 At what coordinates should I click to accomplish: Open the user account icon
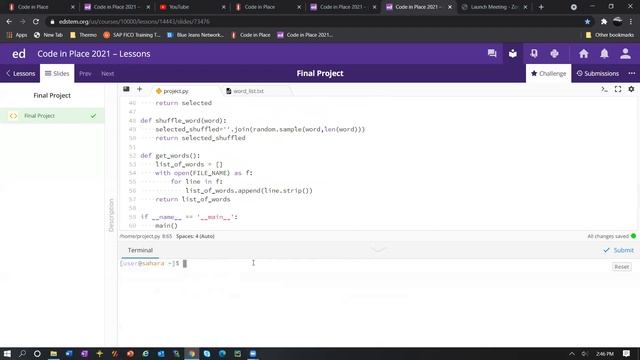(x=625, y=53)
